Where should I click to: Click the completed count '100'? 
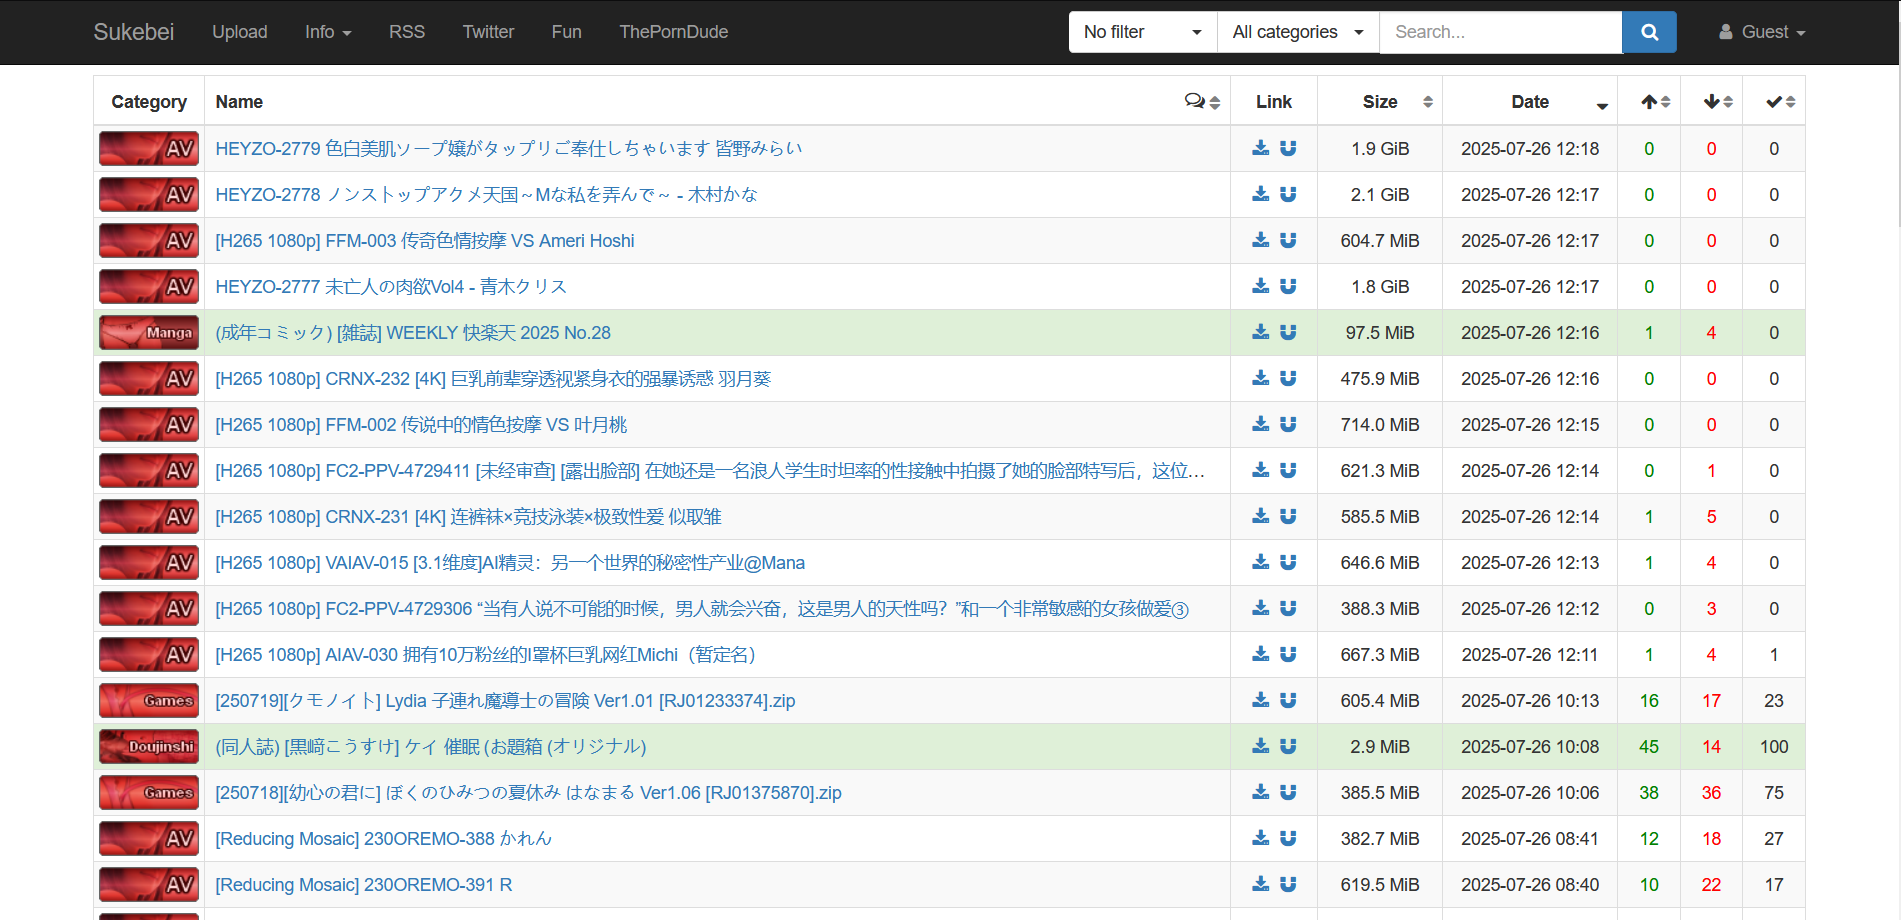[x=1774, y=746]
